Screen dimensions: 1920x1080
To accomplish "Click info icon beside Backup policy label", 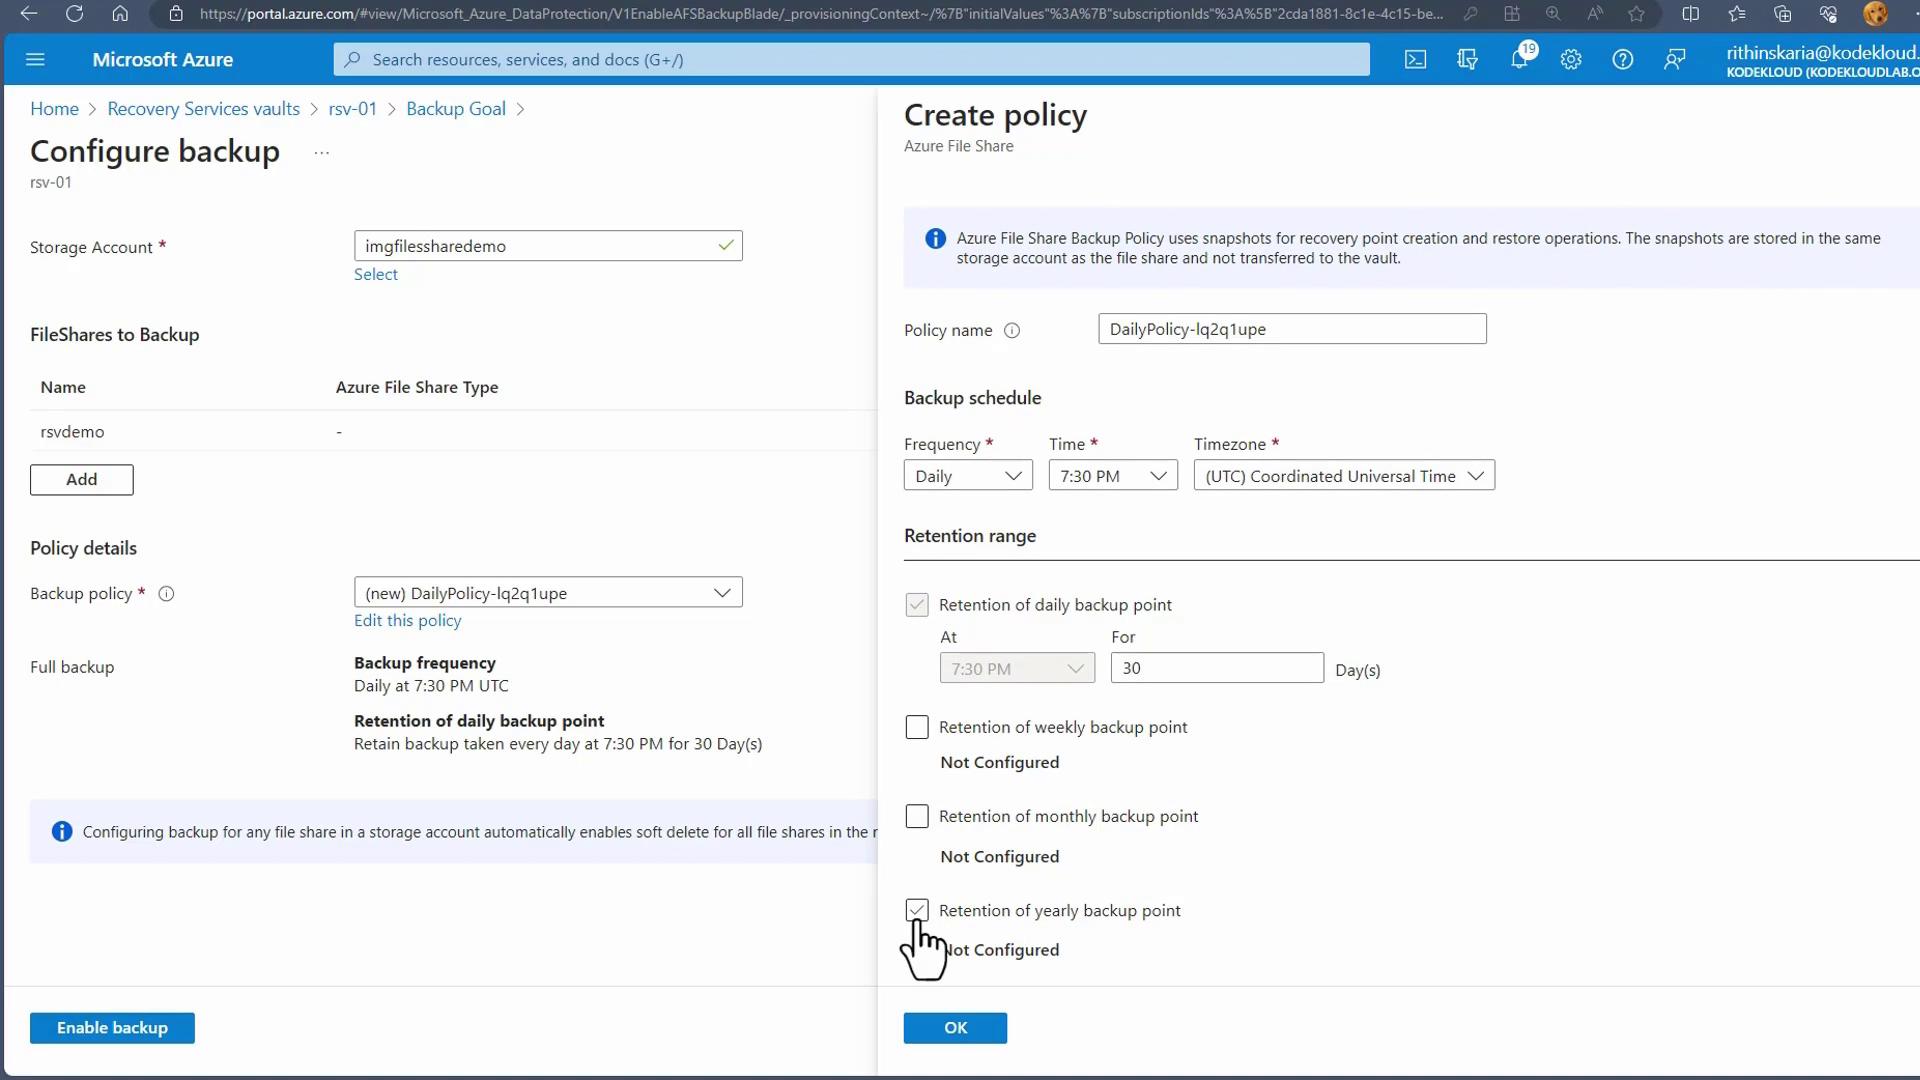I will pos(167,594).
